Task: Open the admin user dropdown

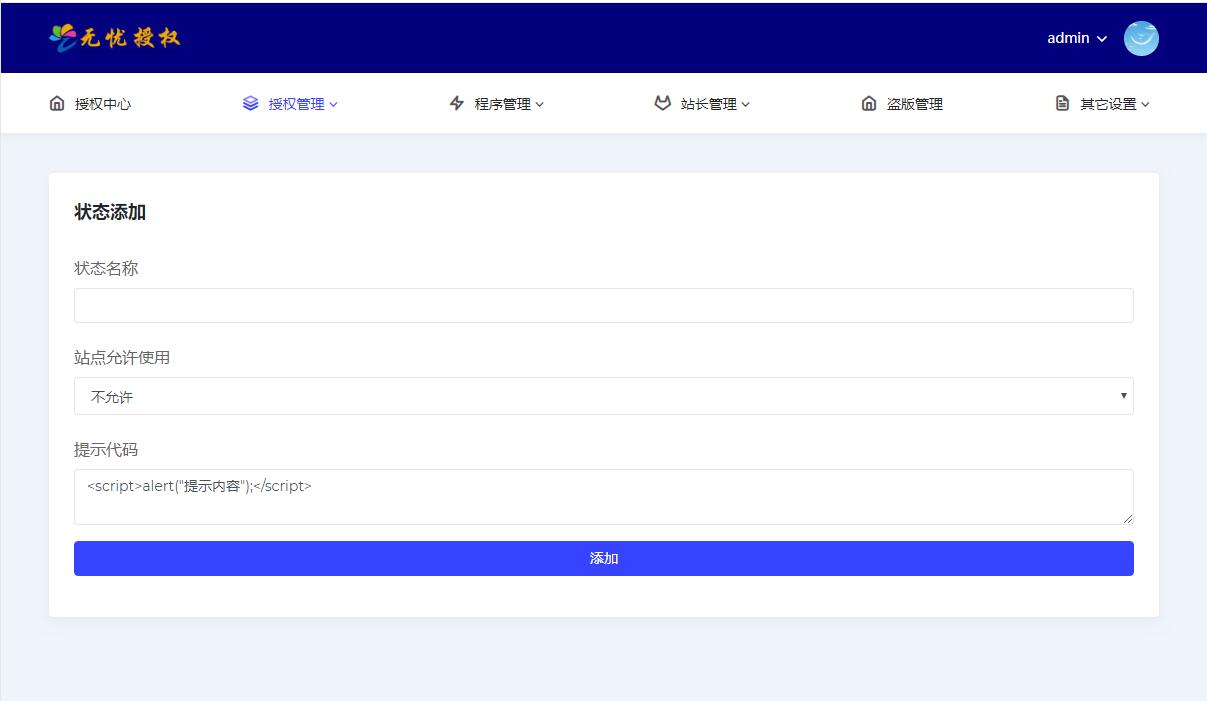Action: click(x=1077, y=38)
